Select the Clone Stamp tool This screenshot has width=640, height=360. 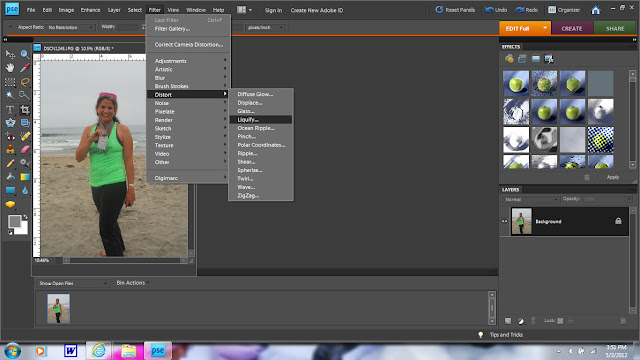(10, 150)
